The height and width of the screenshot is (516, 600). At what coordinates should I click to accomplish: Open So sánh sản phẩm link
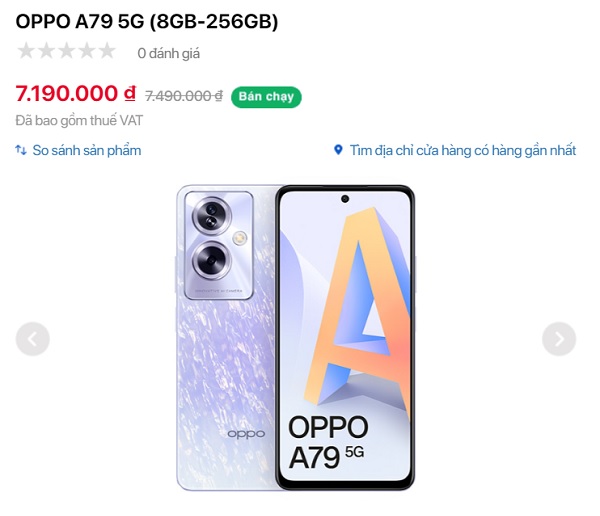click(86, 150)
